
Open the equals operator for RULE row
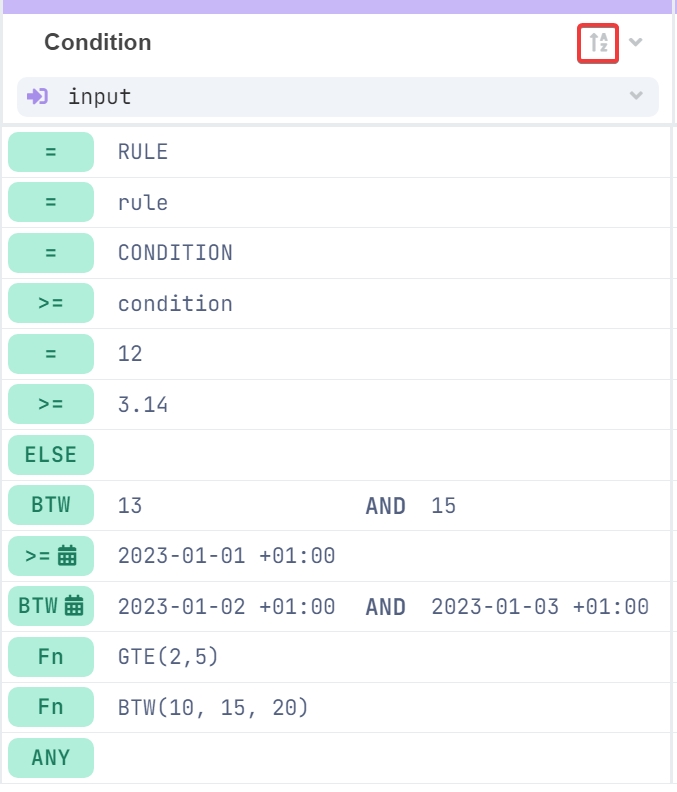[x=51, y=152]
